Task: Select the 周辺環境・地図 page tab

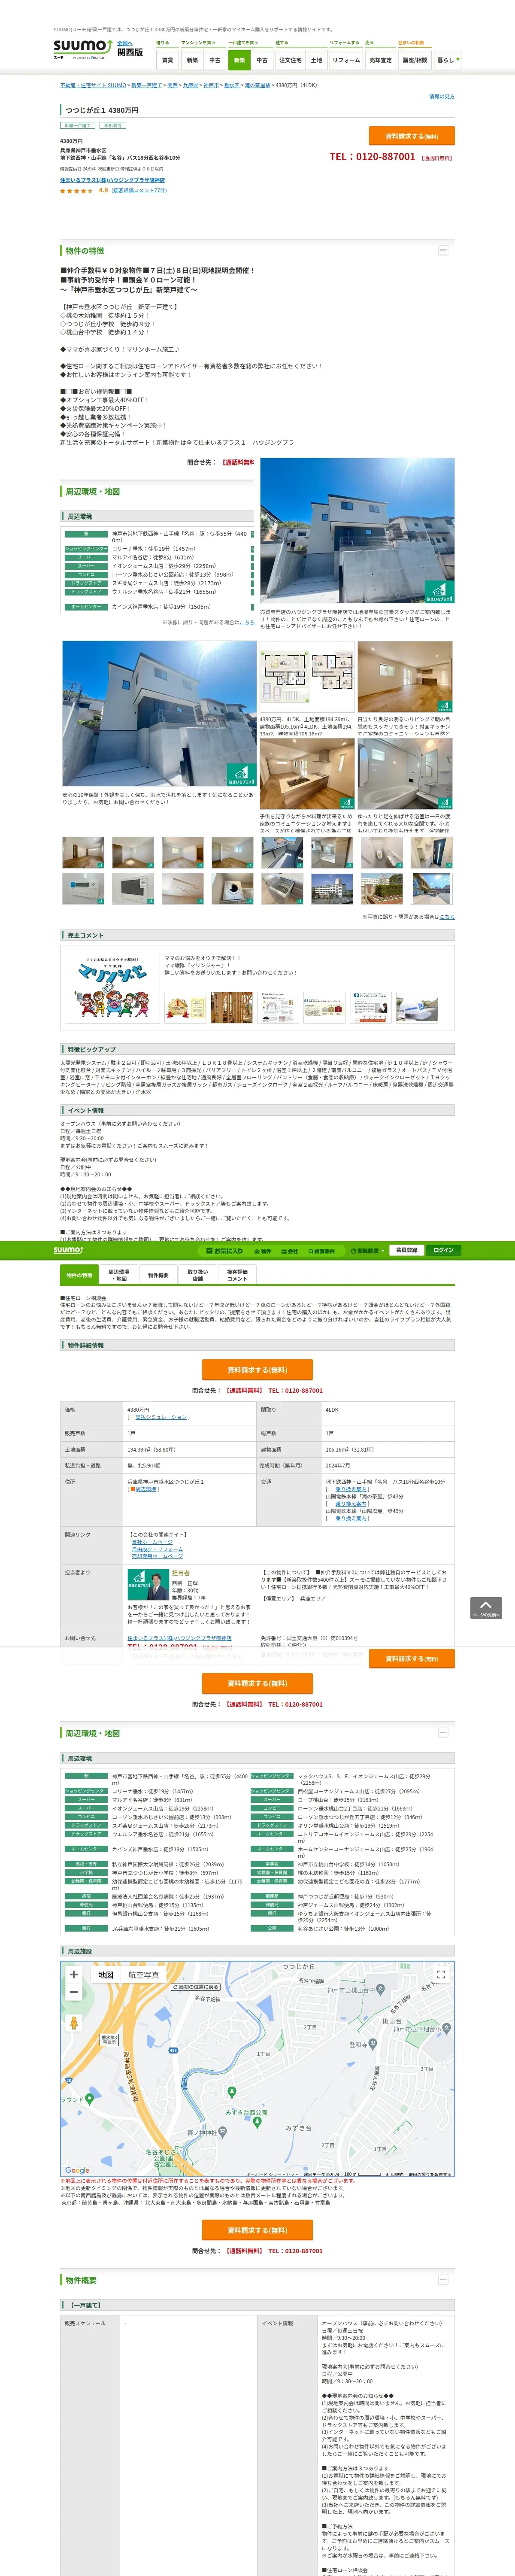Action: click(x=119, y=1275)
